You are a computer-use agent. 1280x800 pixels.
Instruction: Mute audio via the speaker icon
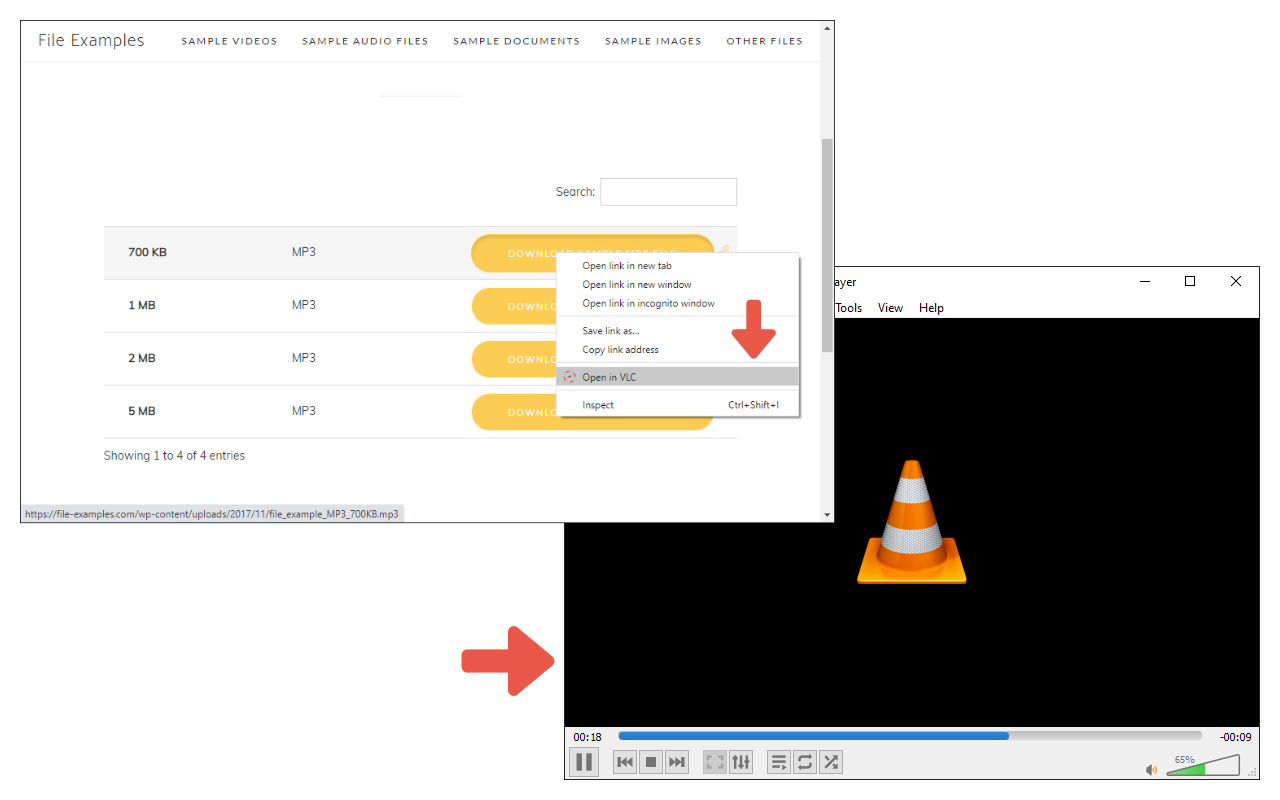click(x=1150, y=769)
